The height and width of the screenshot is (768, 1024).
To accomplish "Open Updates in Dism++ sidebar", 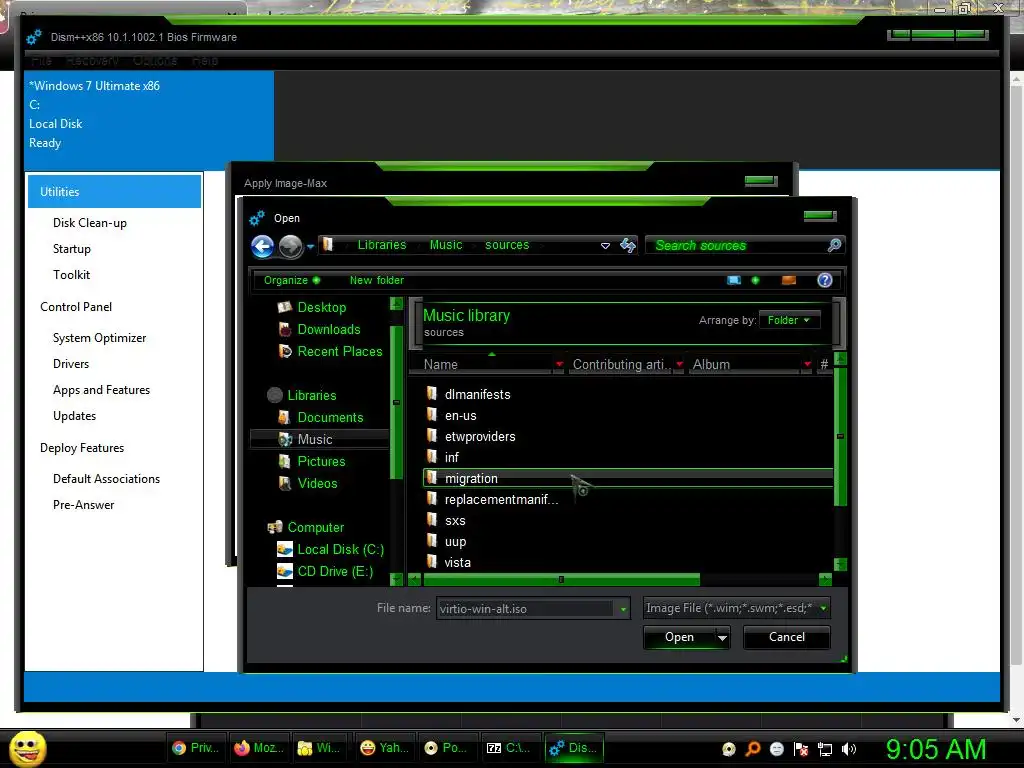I will point(74,416).
